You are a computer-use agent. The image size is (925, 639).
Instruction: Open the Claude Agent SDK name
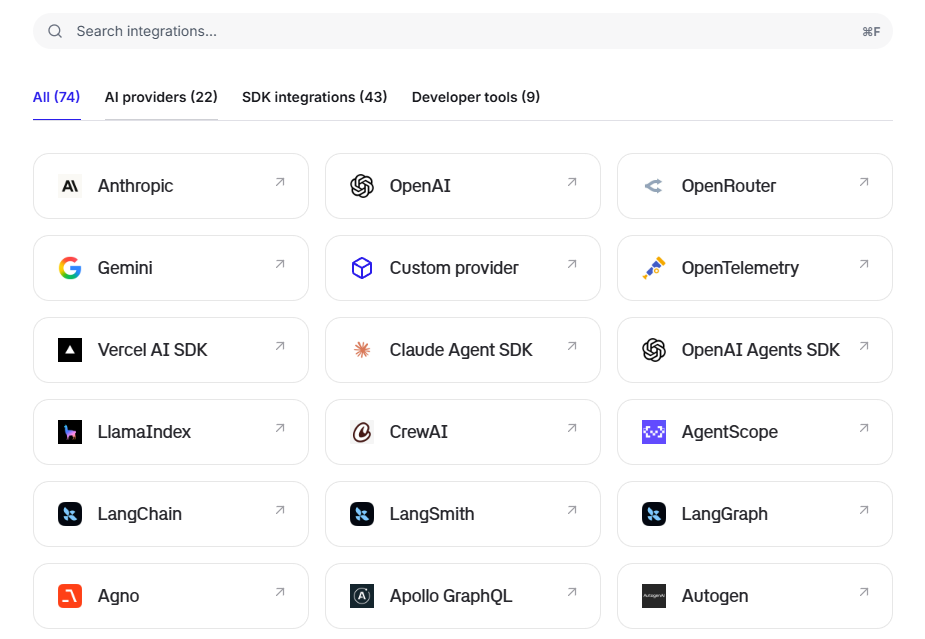pos(461,350)
